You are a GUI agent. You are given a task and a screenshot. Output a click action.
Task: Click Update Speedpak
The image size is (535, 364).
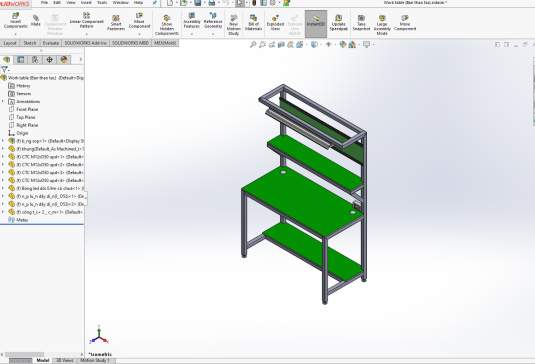point(338,23)
